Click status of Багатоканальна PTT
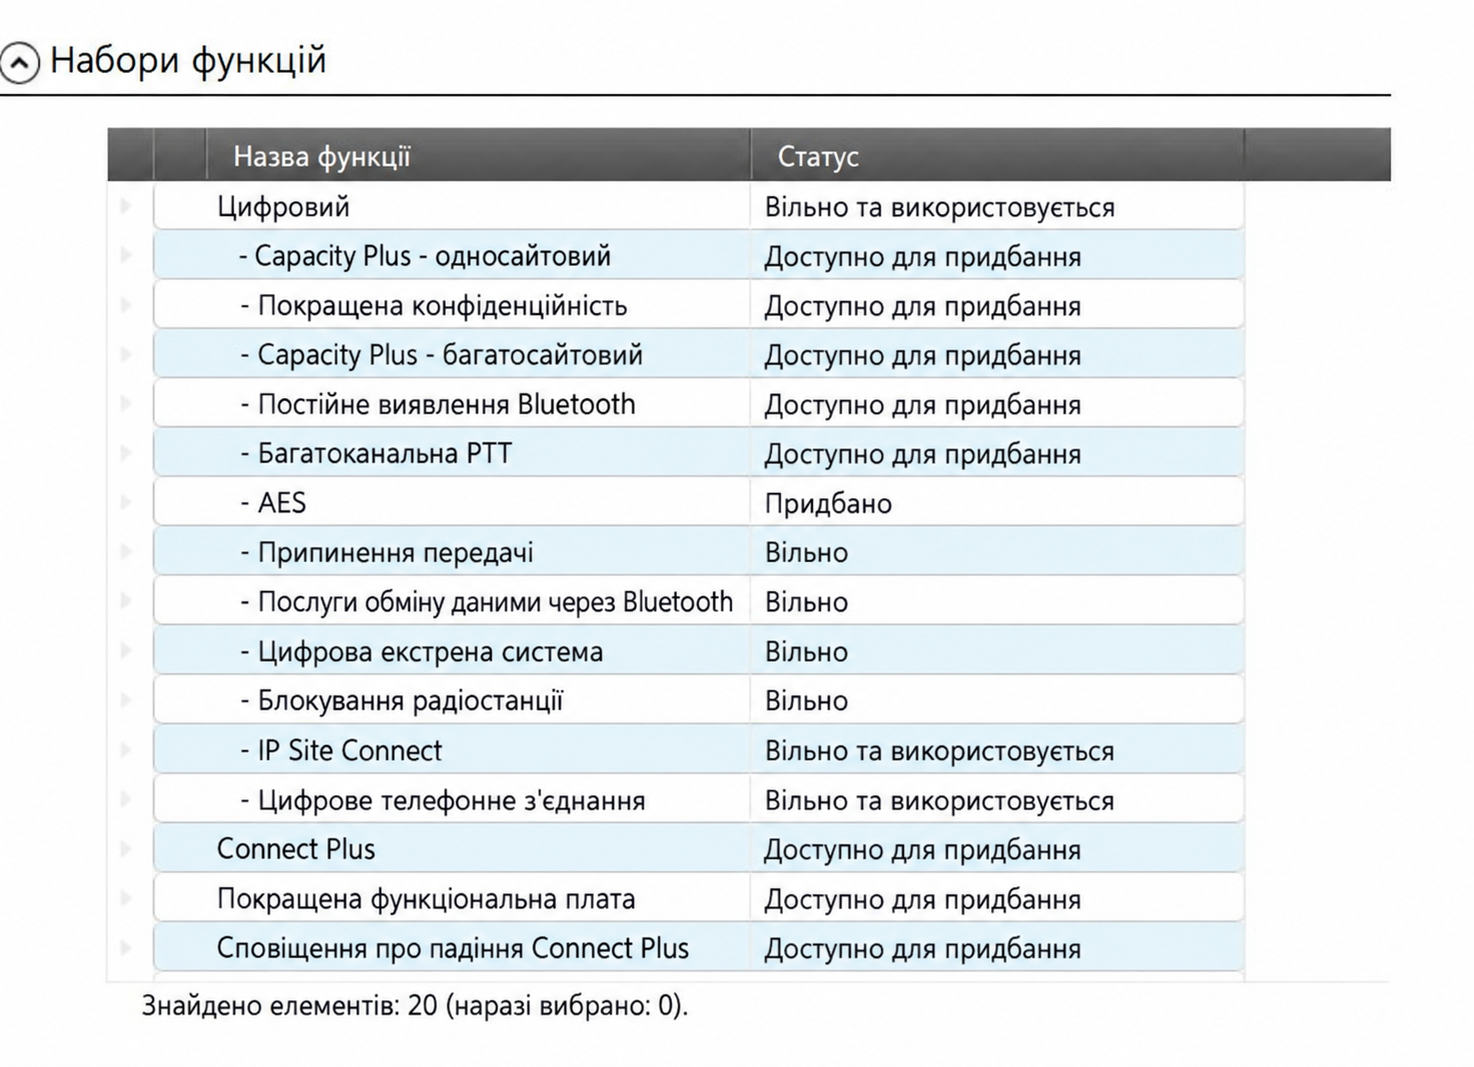This screenshot has height=1067, width=1474. 922,455
